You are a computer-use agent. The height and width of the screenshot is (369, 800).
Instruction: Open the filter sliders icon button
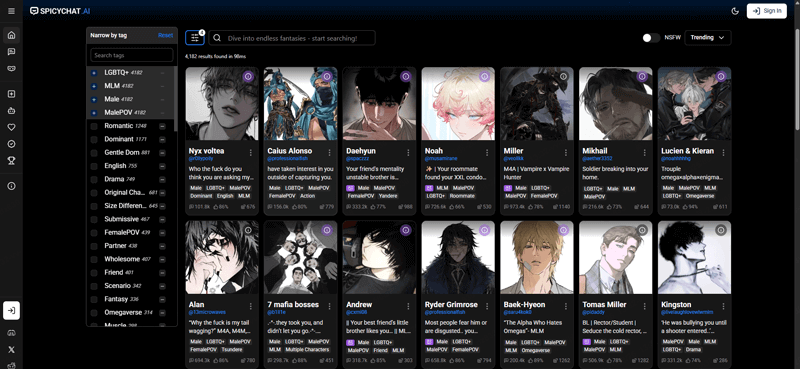coord(194,38)
